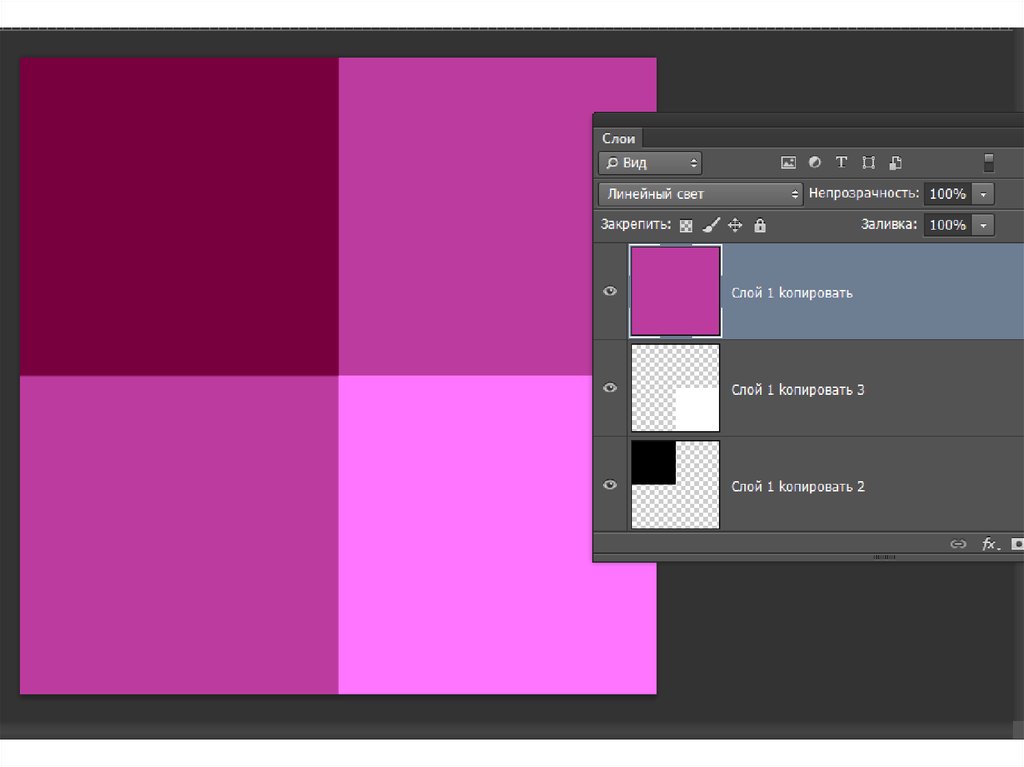Toggle visibility of 'Слой 1 копировать 3'
Image resolution: width=1024 pixels, height=767 pixels.
(x=610, y=389)
